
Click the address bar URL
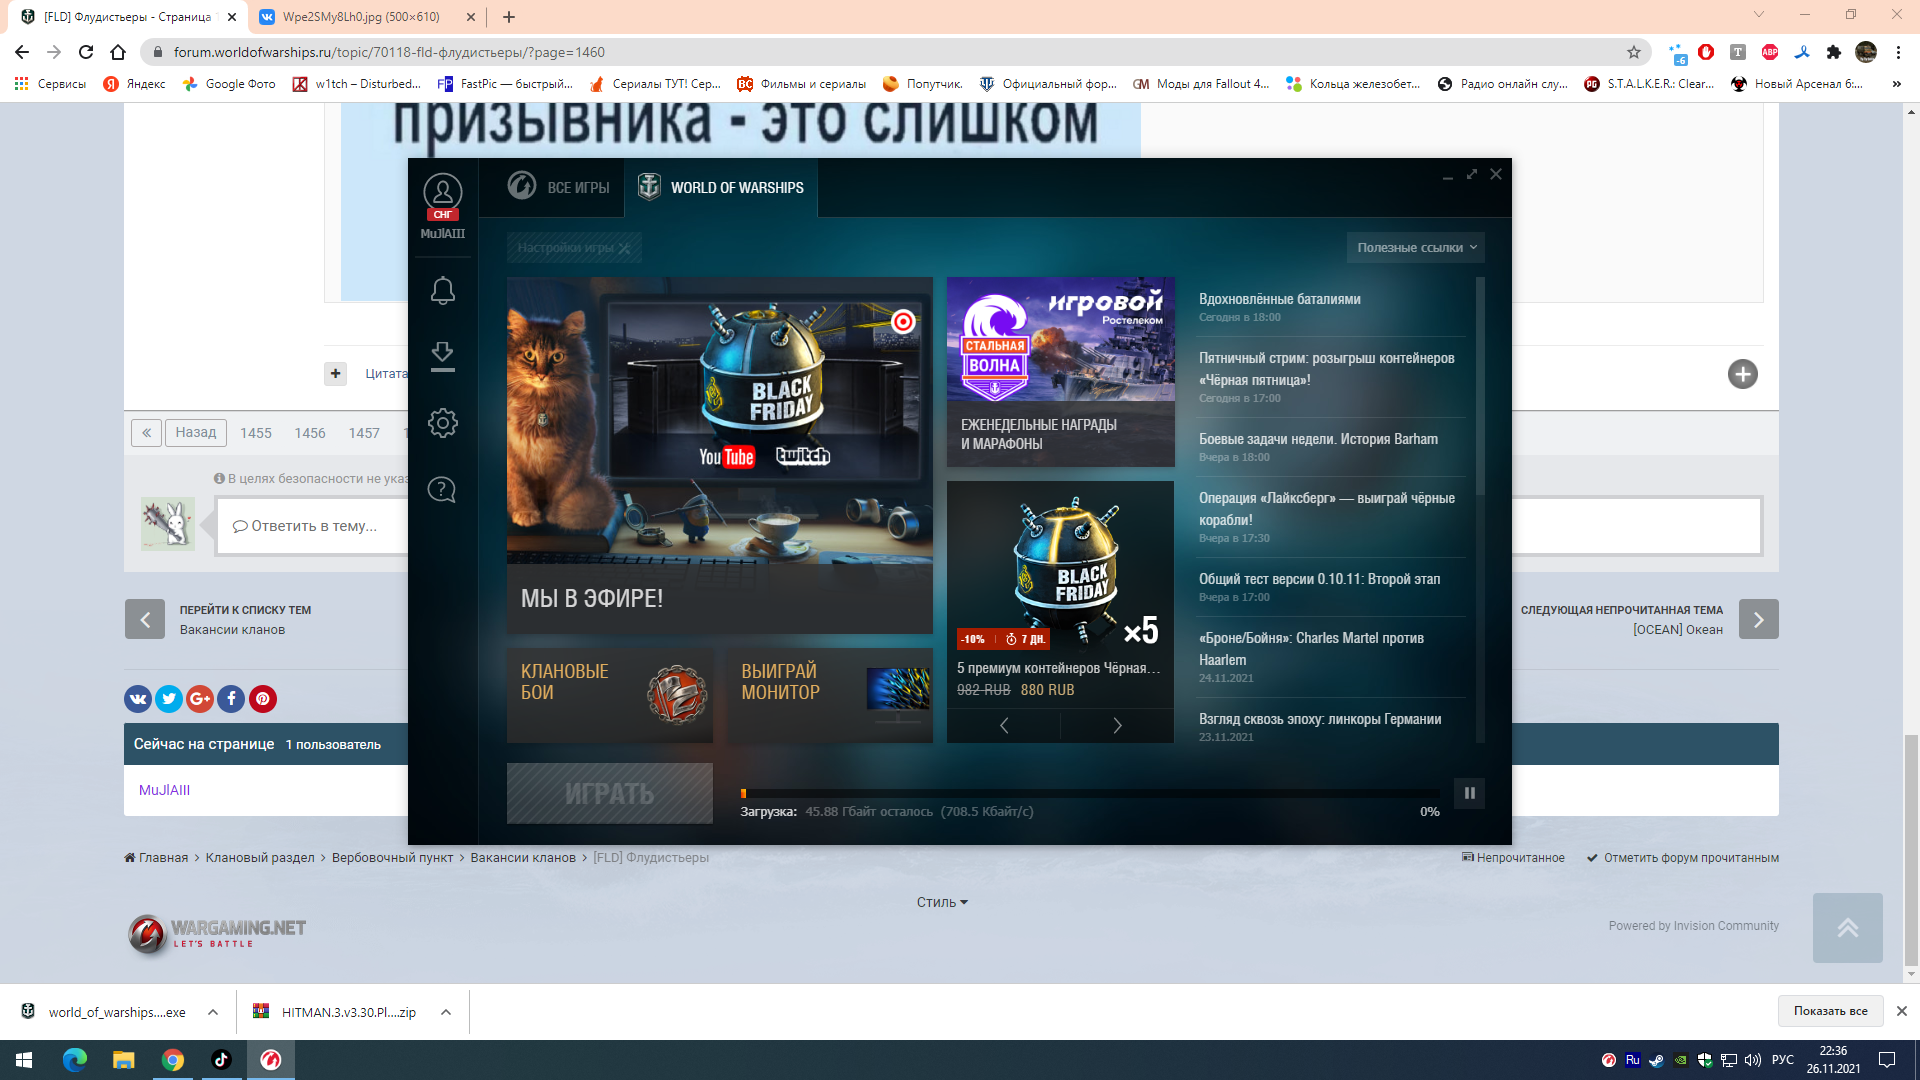point(389,52)
